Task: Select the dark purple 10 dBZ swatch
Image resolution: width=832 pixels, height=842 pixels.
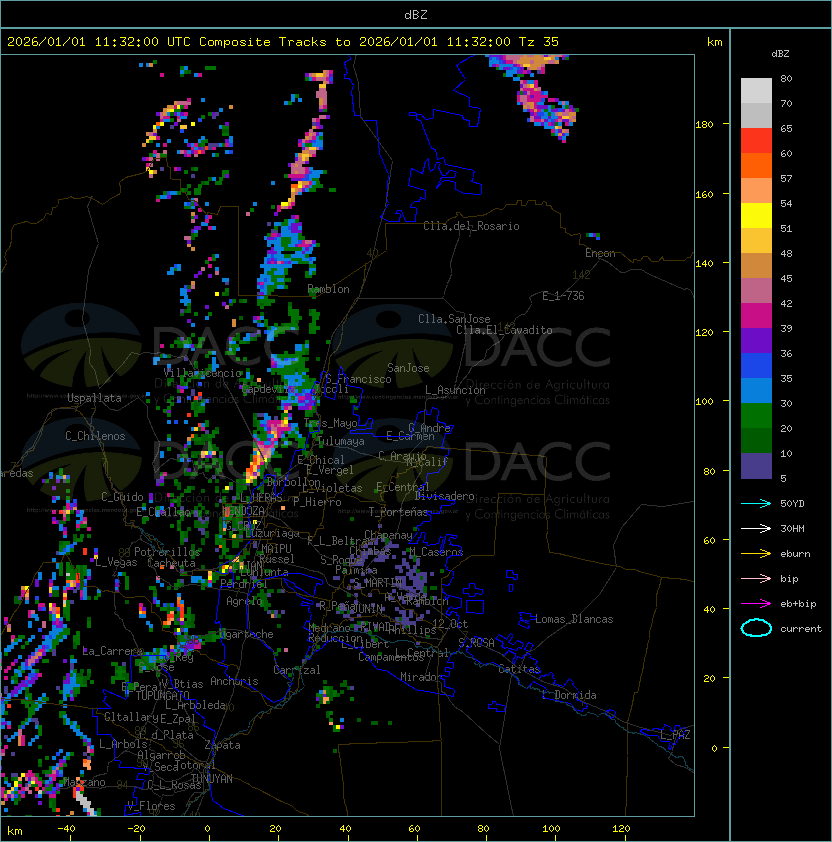Action: (756, 466)
